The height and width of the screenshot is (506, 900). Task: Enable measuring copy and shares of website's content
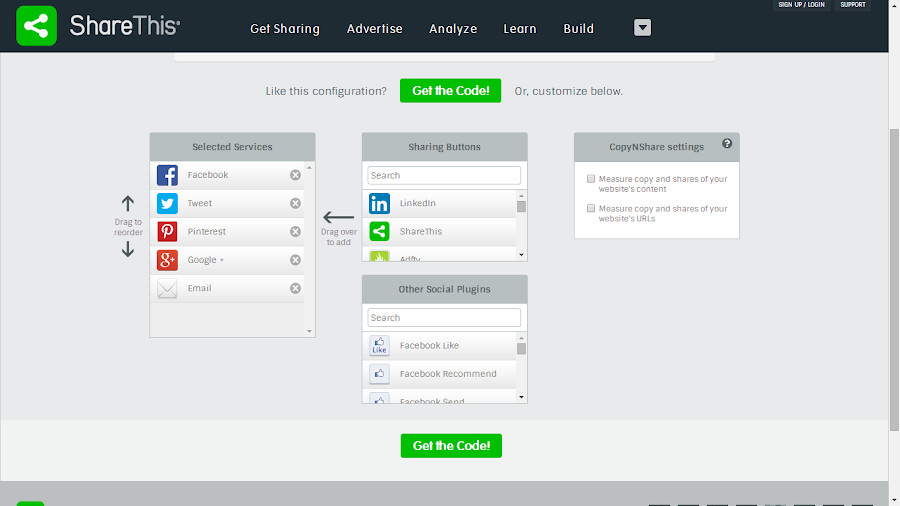591,179
